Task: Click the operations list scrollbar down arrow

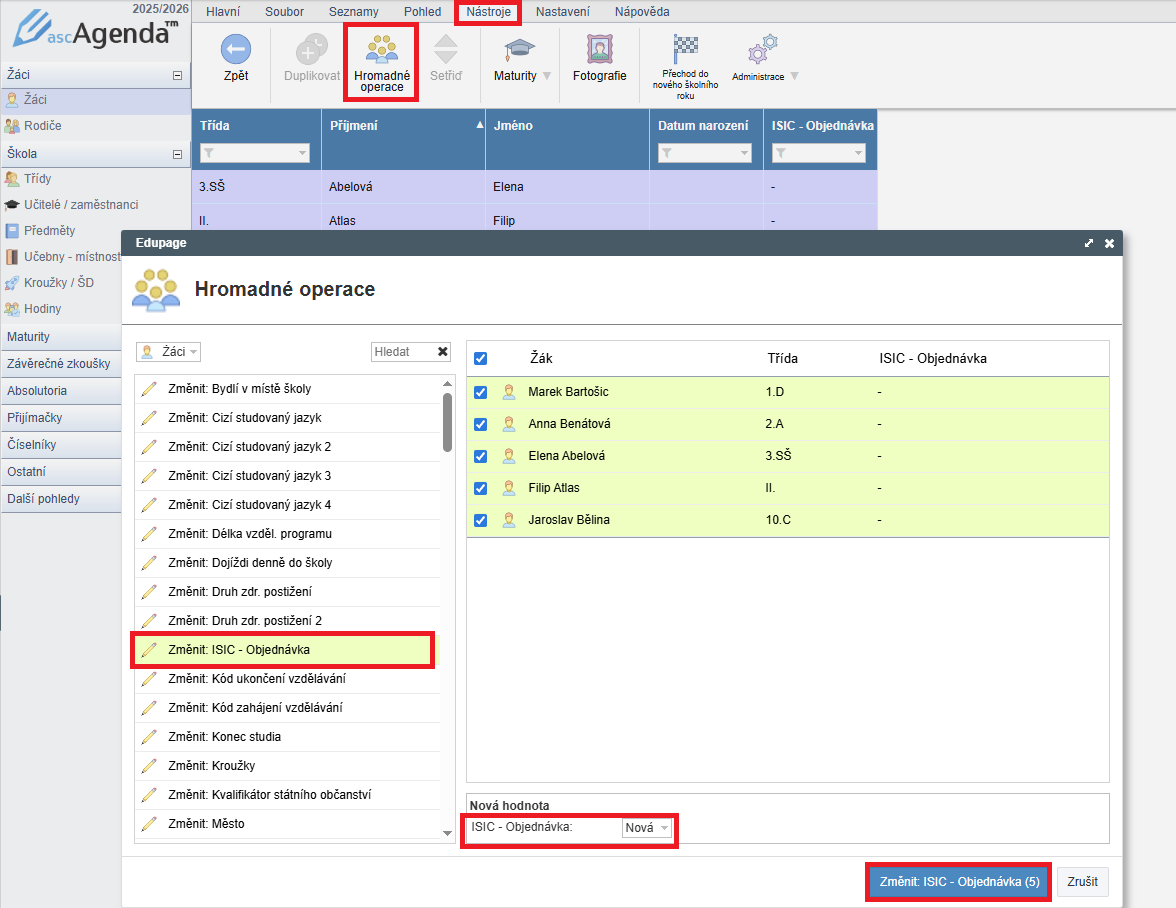Action: pyautogui.click(x=447, y=832)
